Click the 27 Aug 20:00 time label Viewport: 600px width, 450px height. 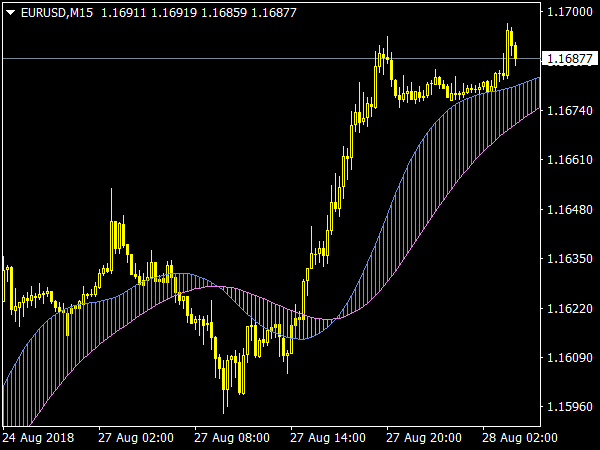pyautogui.click(x=424, y=438)
